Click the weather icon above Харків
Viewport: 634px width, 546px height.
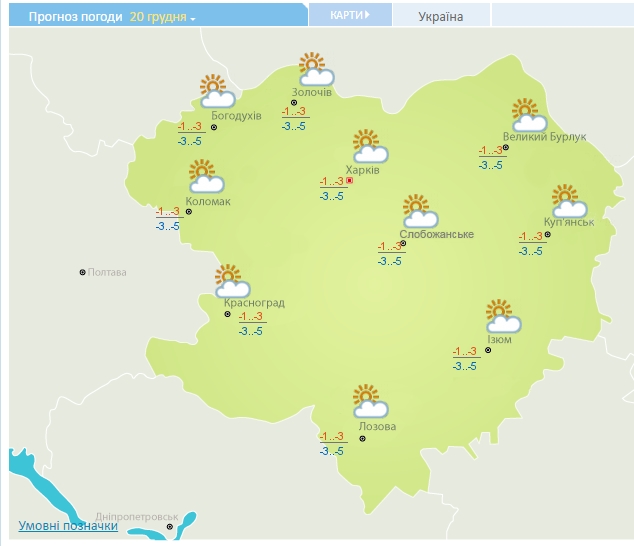370,146
